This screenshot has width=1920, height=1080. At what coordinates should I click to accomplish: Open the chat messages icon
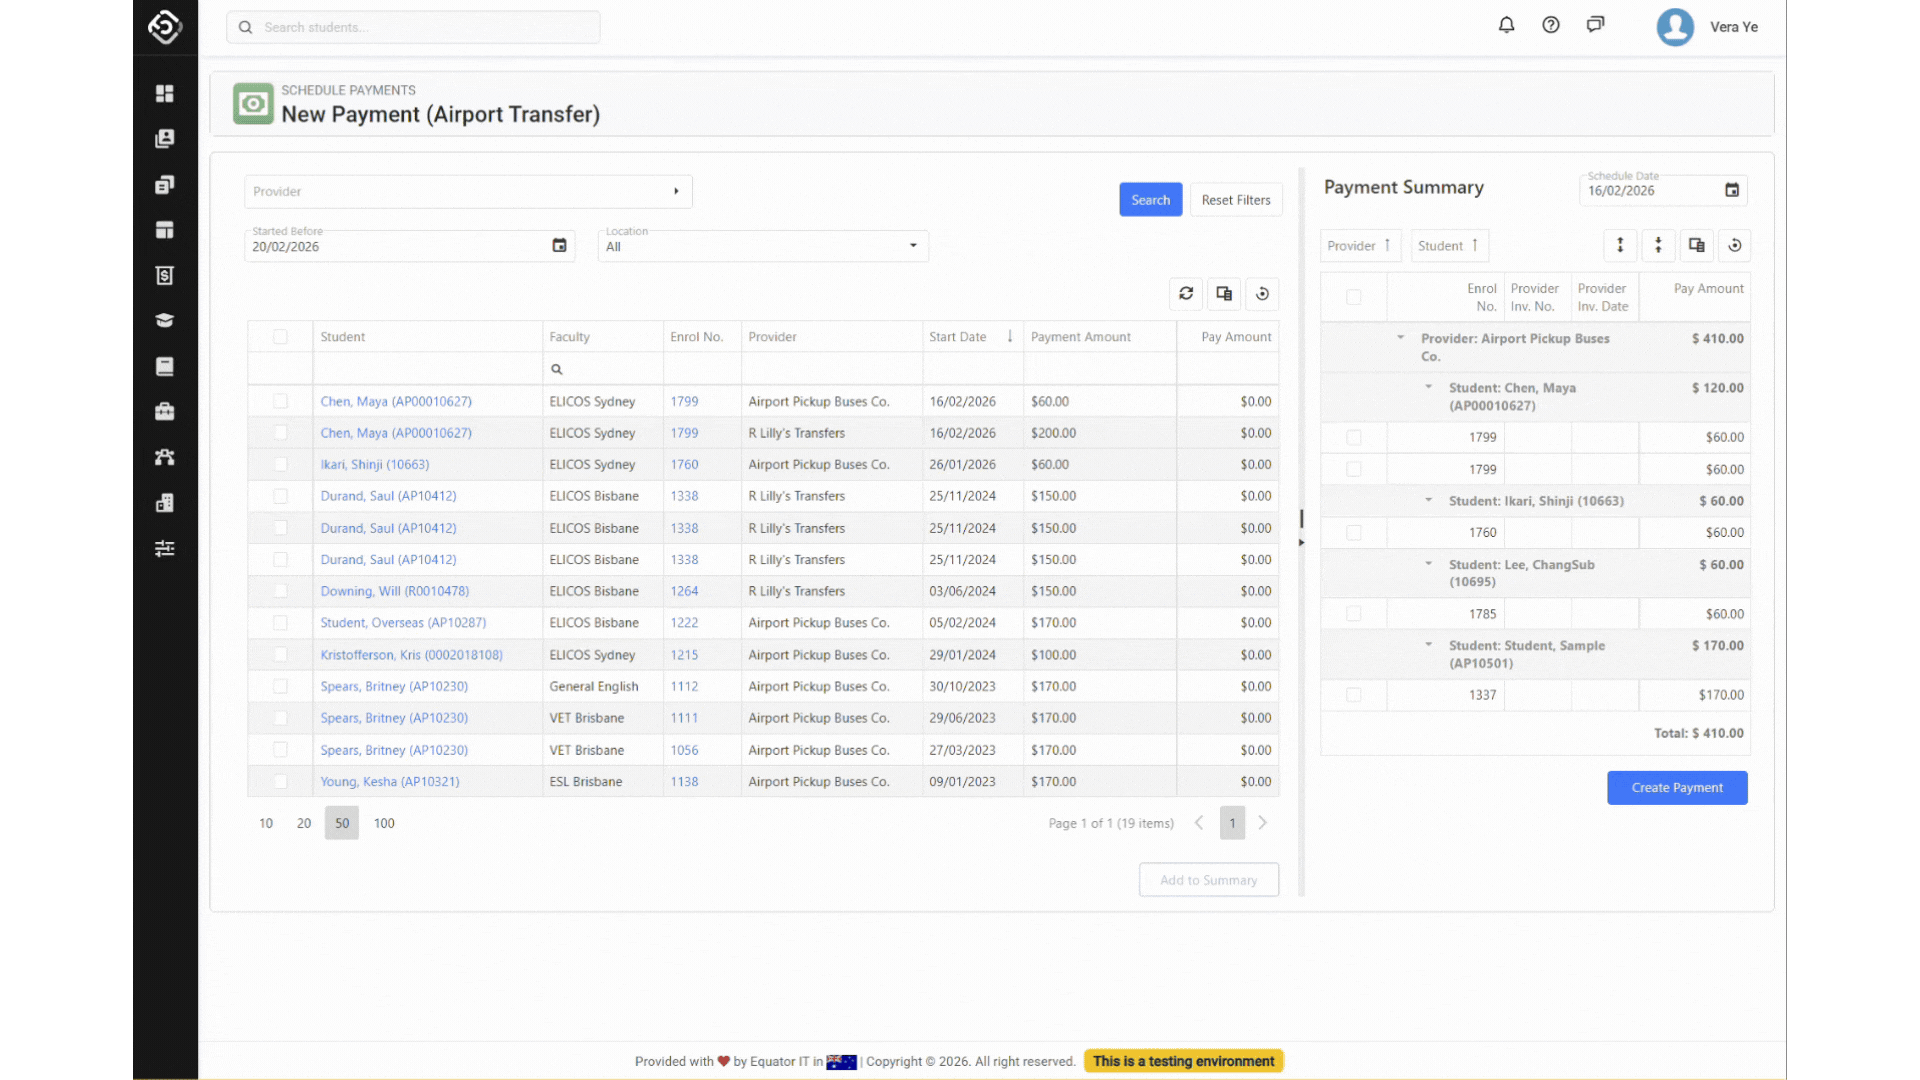pyautogui.click(x=1595, y=25)
